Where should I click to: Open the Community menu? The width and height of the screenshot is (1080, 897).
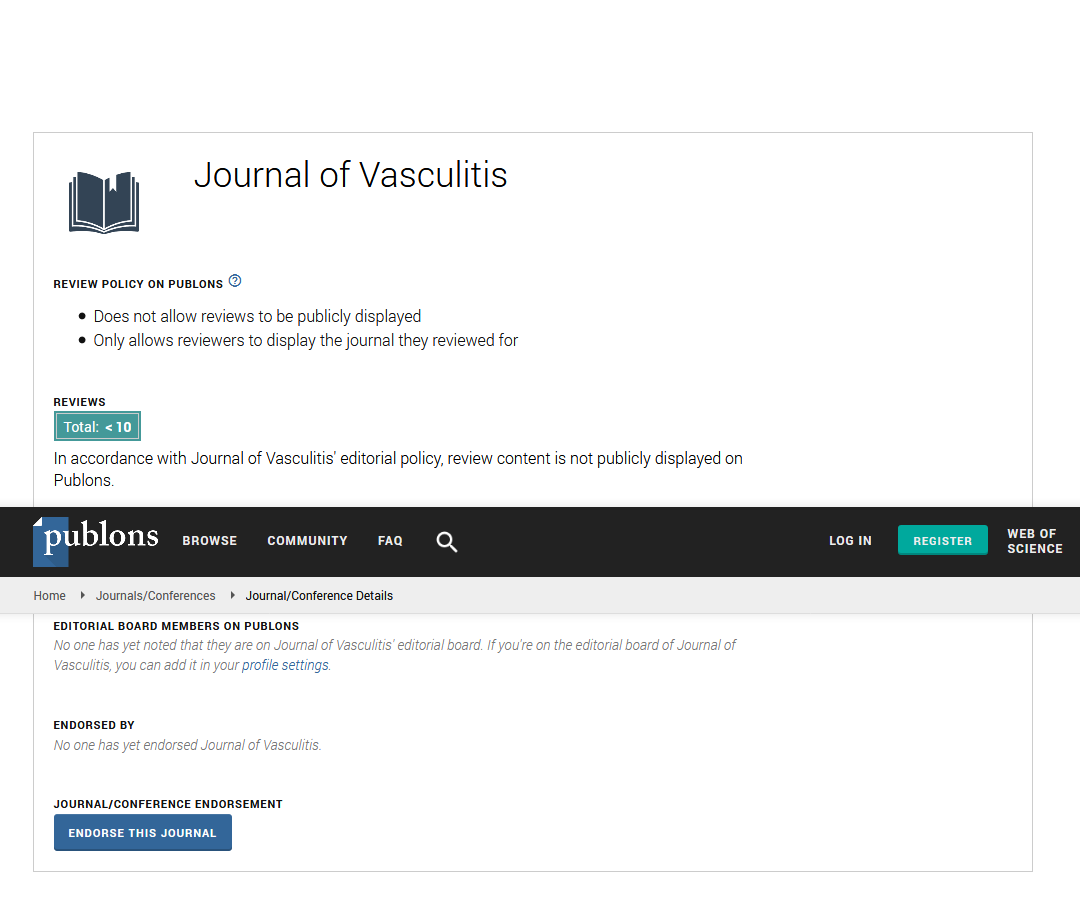point(307,541)
